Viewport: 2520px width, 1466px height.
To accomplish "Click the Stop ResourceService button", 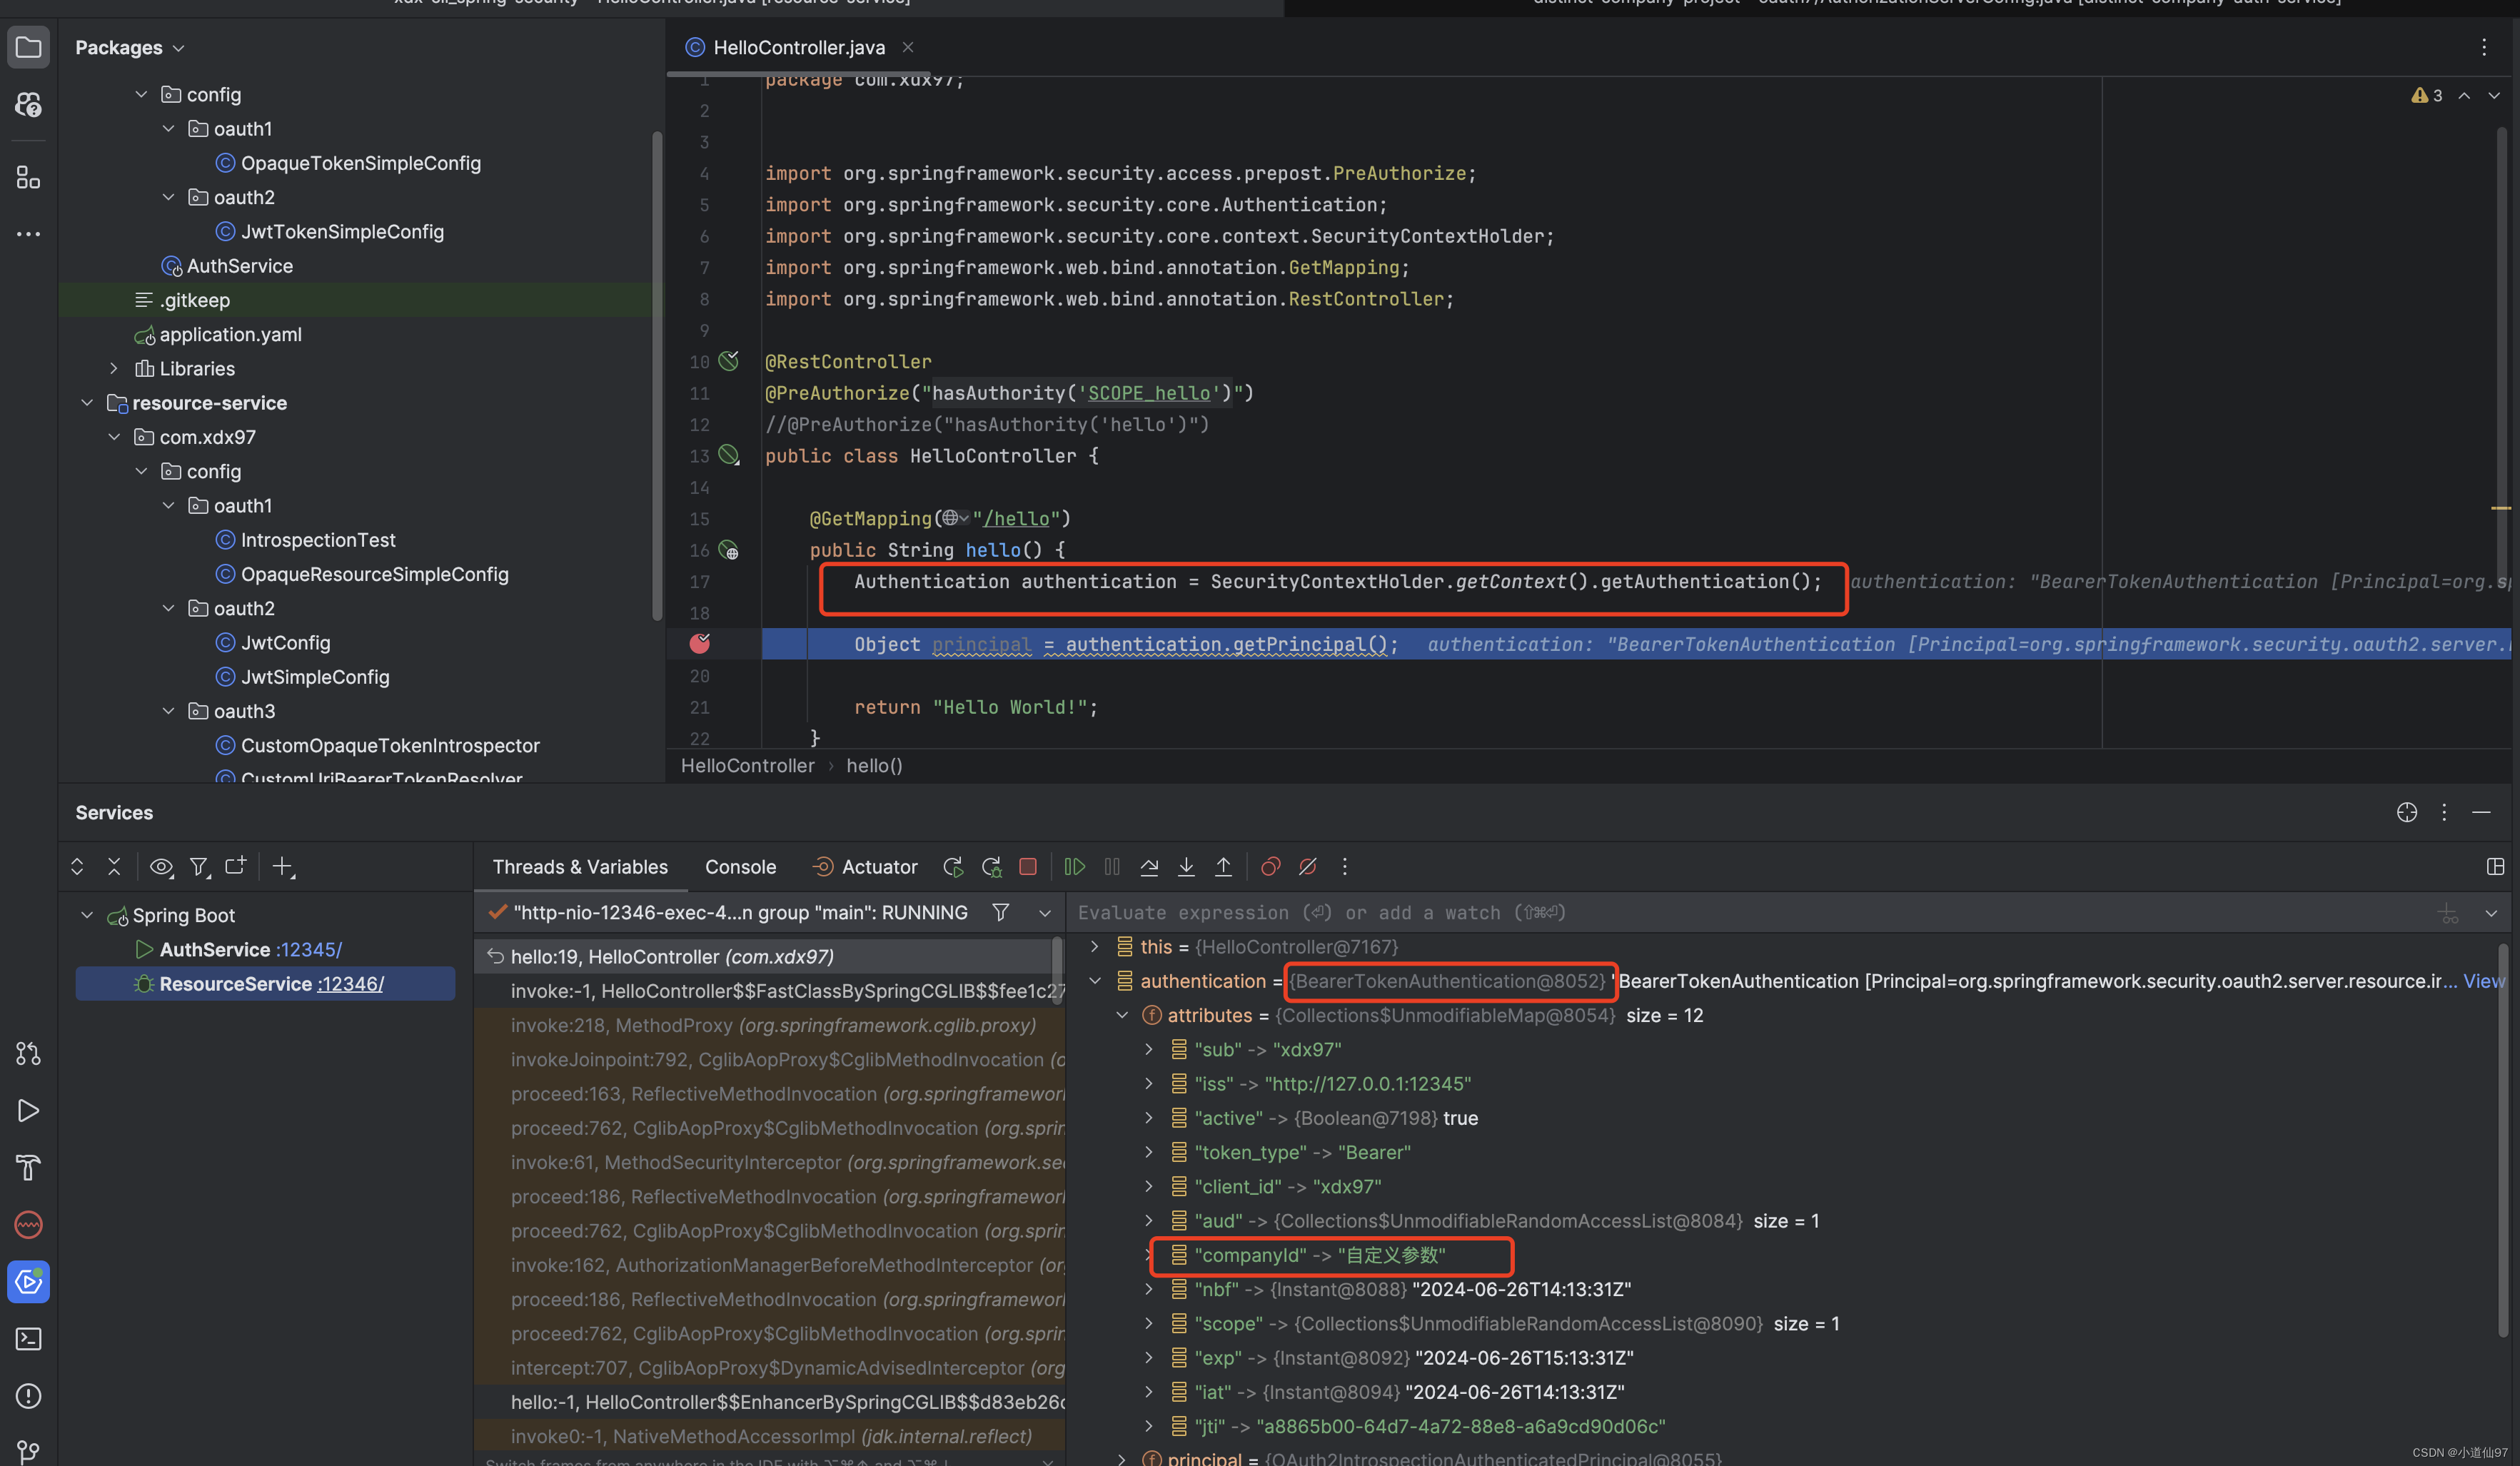I will tap(1027, 867).
